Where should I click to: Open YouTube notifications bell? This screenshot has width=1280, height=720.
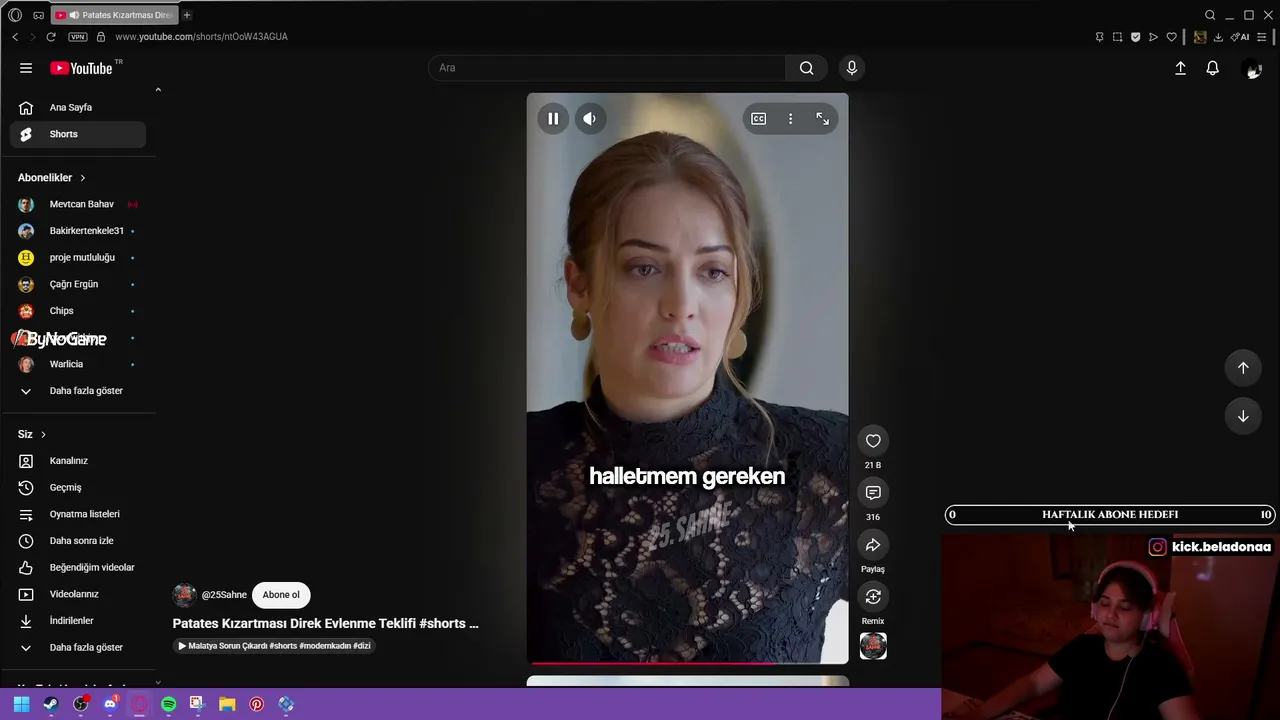(x=1212, y=68)
